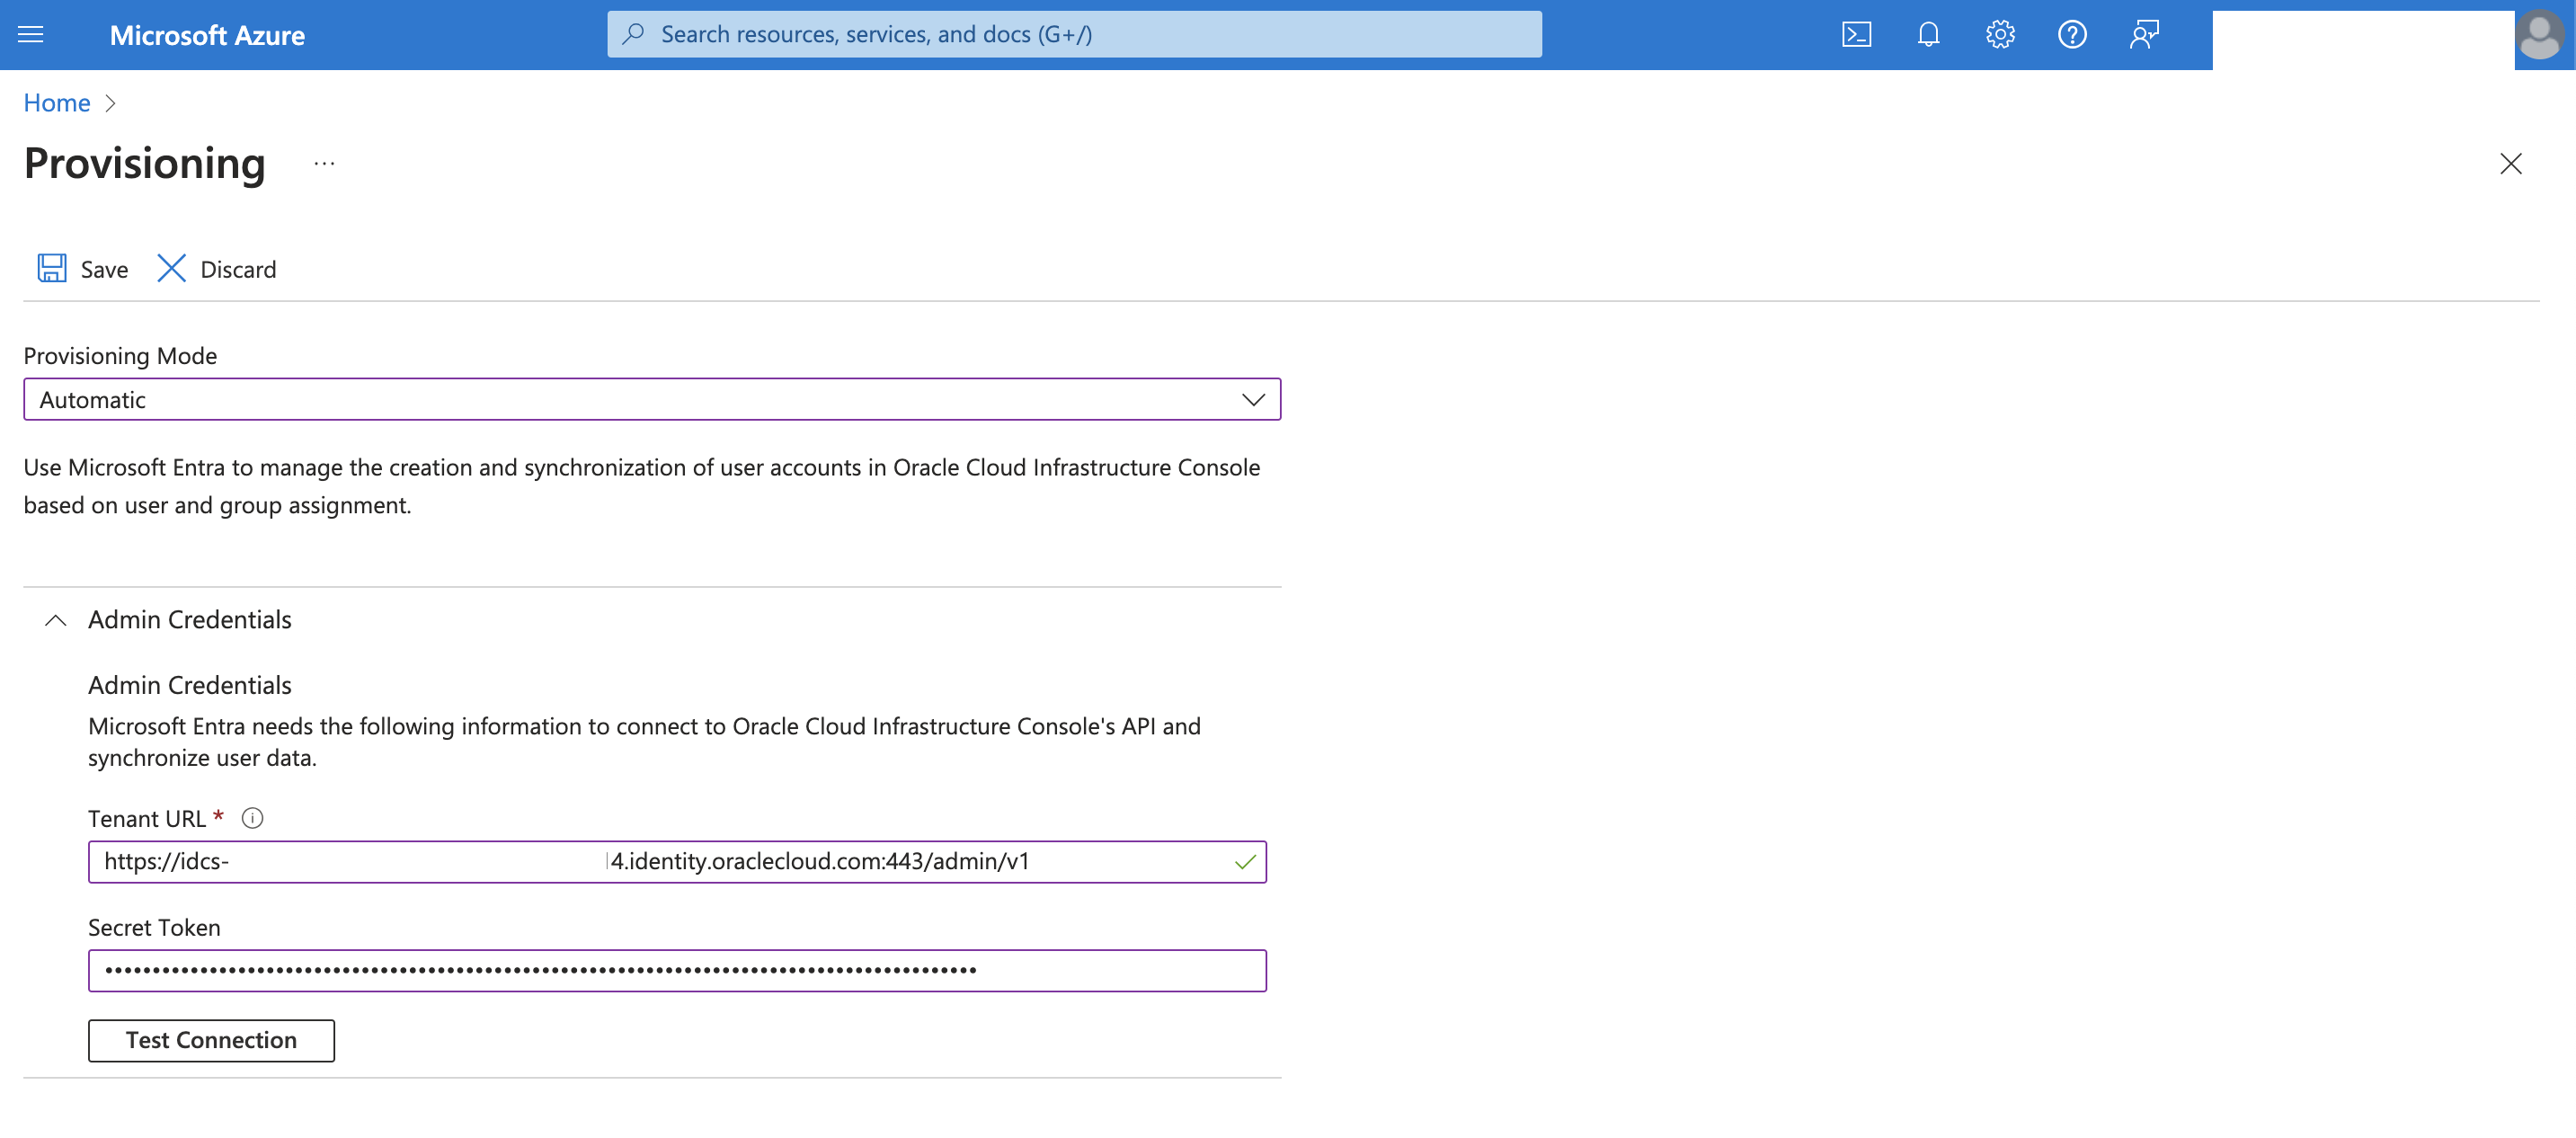Open the Provisioning ellipsis more menu
Image resolution: width=2576 pixels, height=1138 pixels.
[x=324, y=164]
